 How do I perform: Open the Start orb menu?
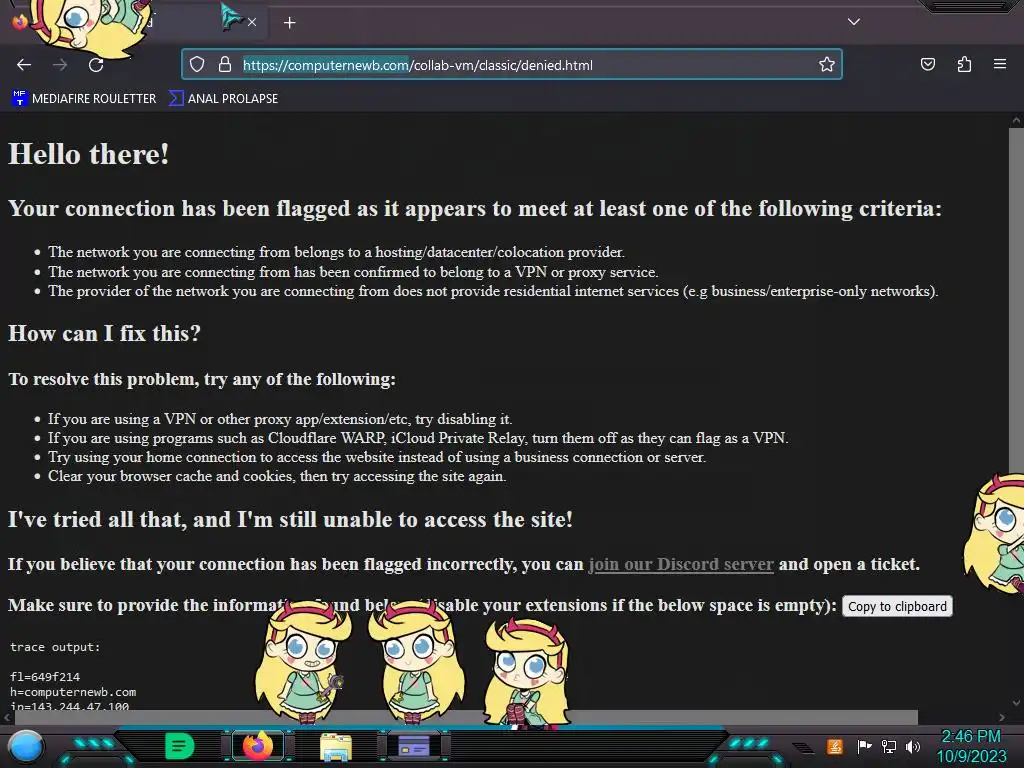coord(26,746)
